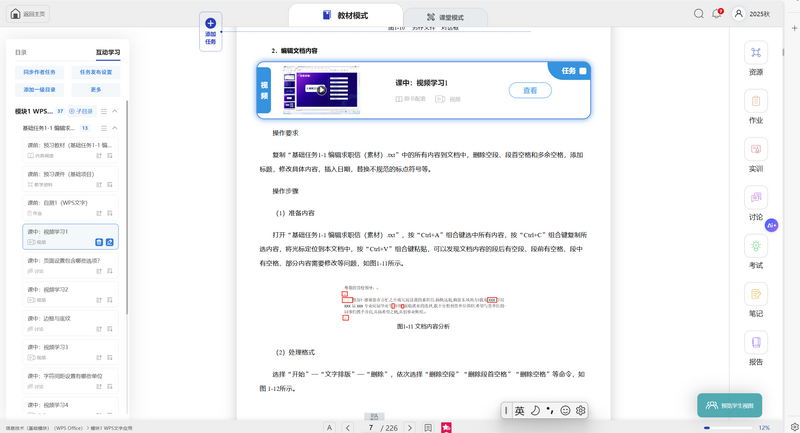Click 添加一级目录 button

point(39,90)
